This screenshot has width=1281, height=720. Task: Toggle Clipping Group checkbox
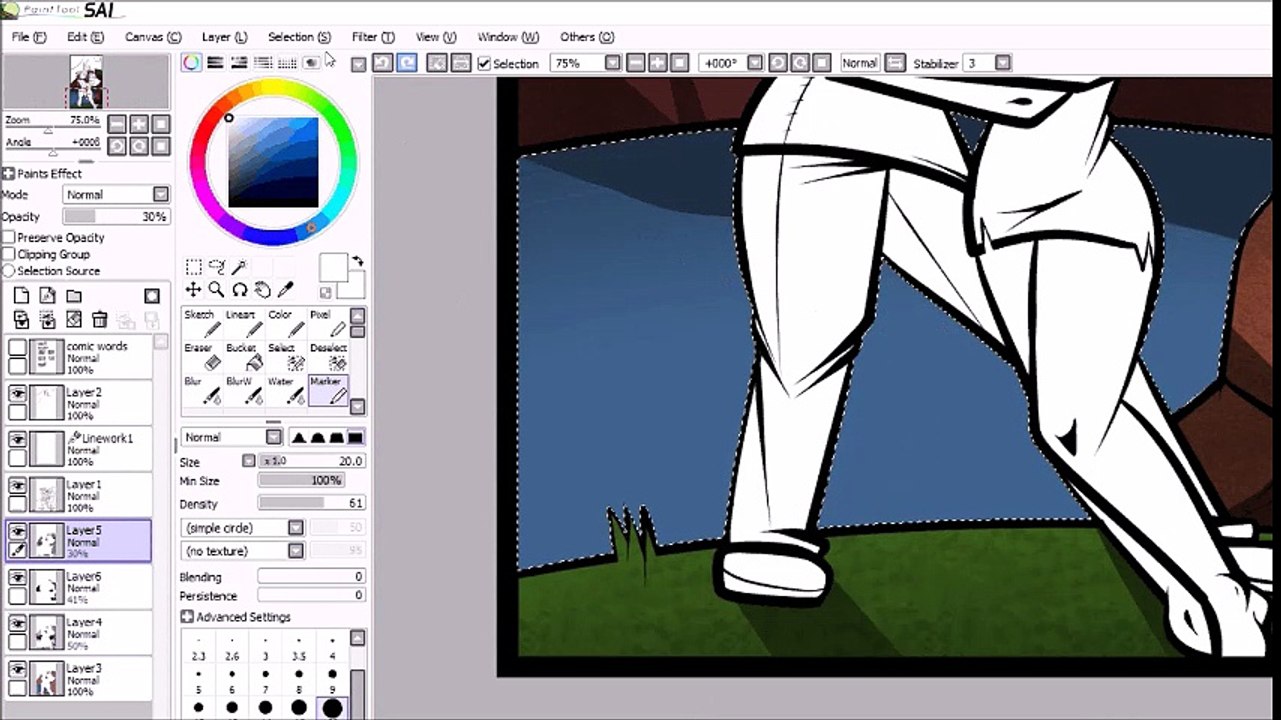pos(9,254)
